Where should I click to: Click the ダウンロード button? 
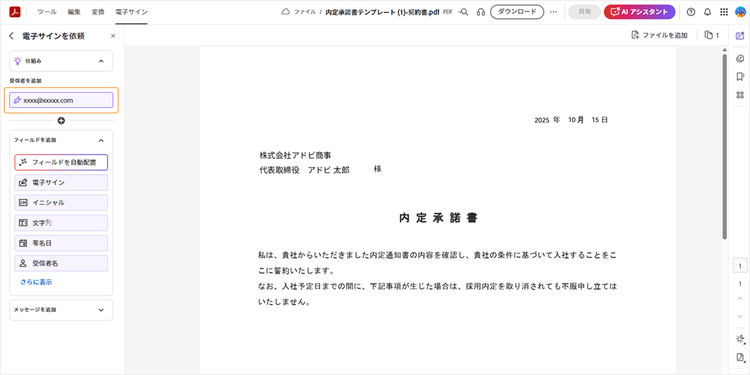click(517, 12)
